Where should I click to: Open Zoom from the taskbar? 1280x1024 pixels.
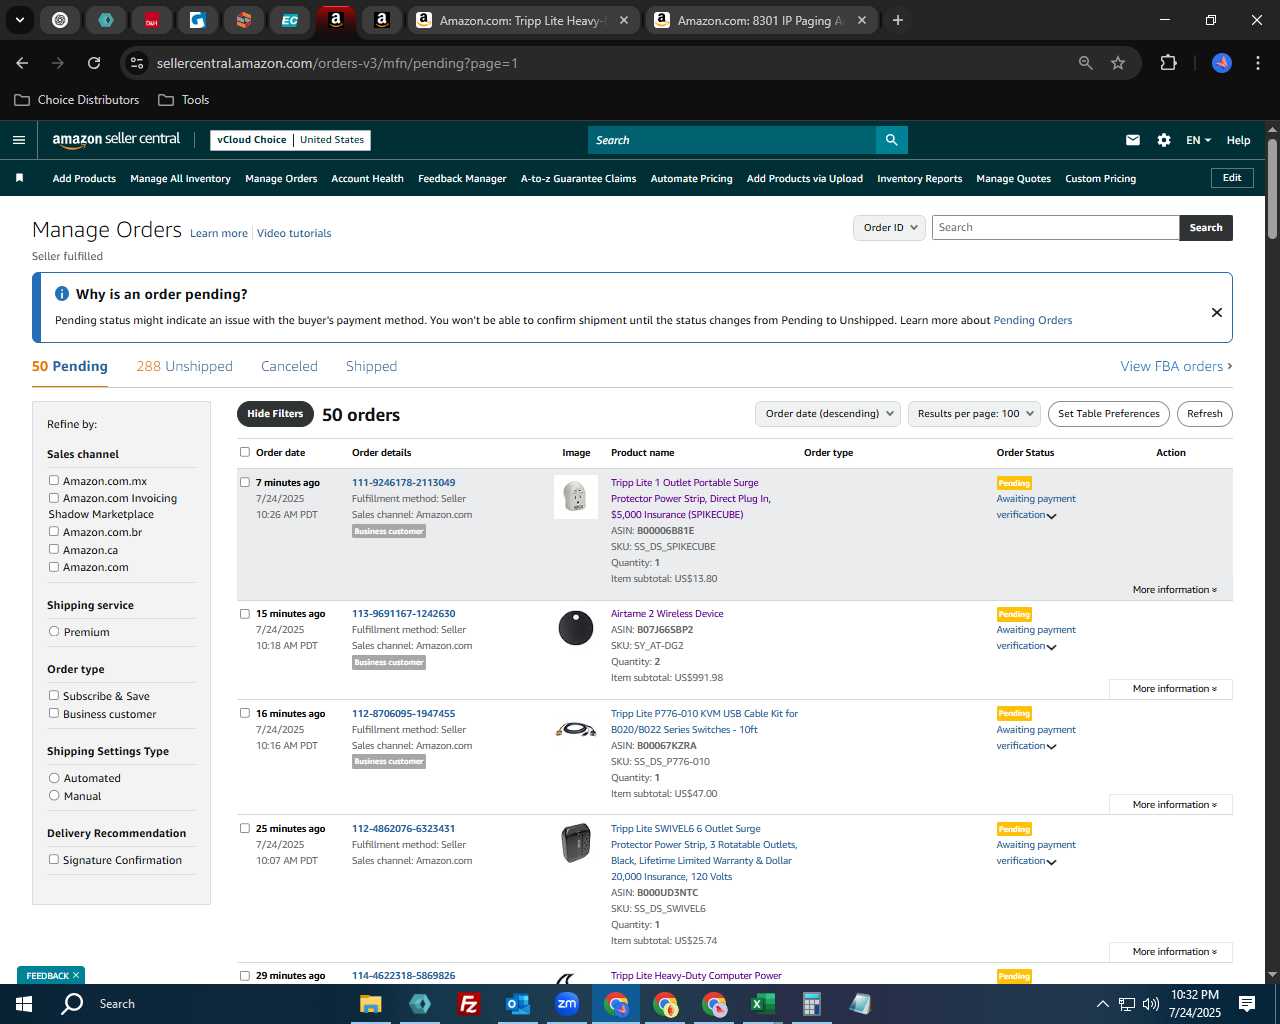pyautogui.click(x=567, y=1004)
